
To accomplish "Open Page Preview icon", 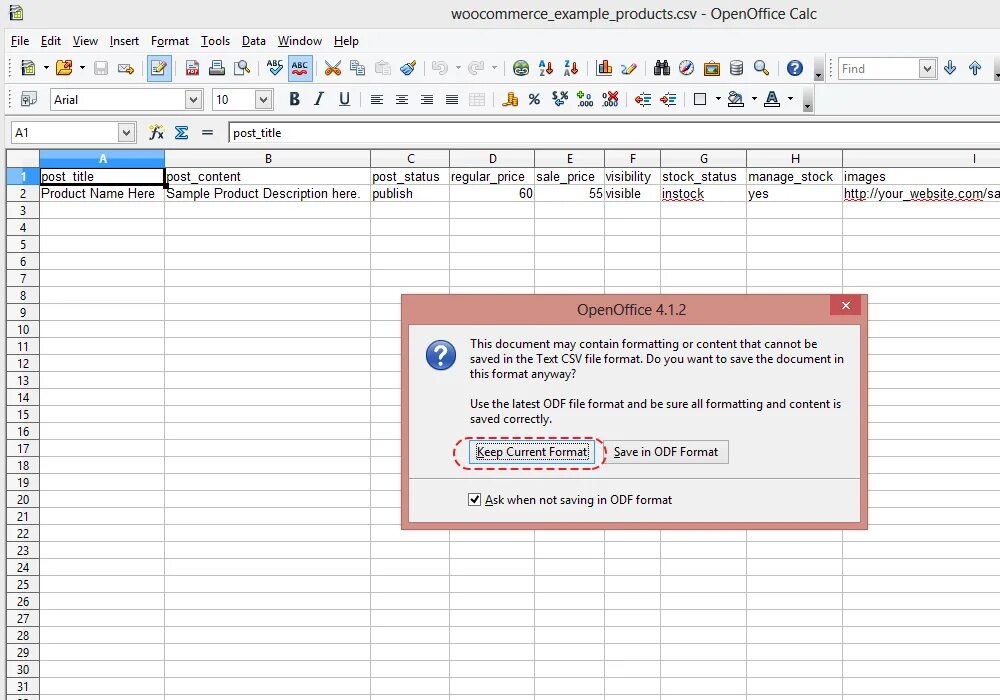I will (242, 68).
